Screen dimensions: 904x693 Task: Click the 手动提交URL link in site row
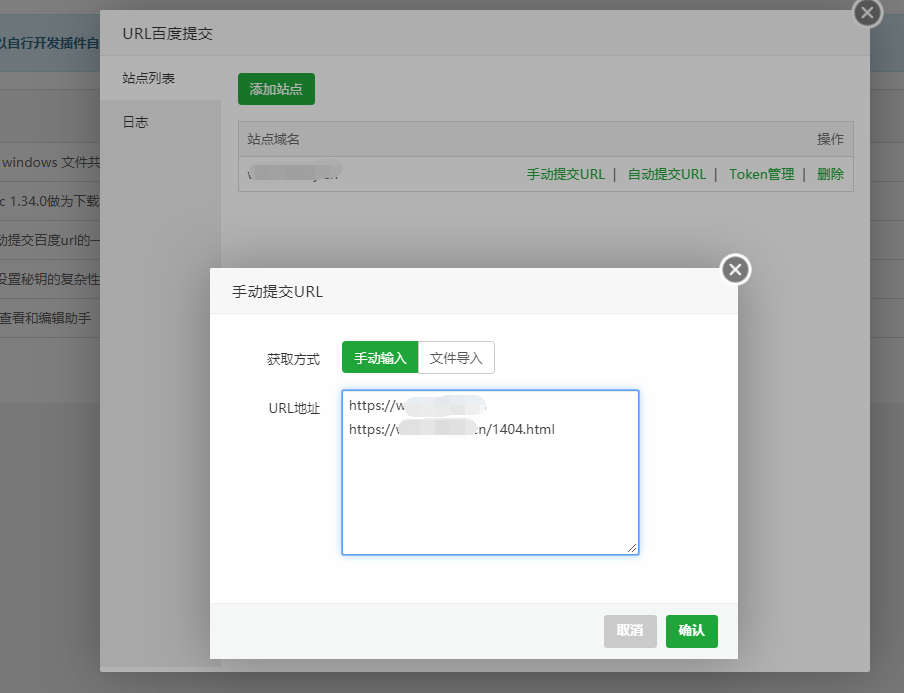pos(566,174)
